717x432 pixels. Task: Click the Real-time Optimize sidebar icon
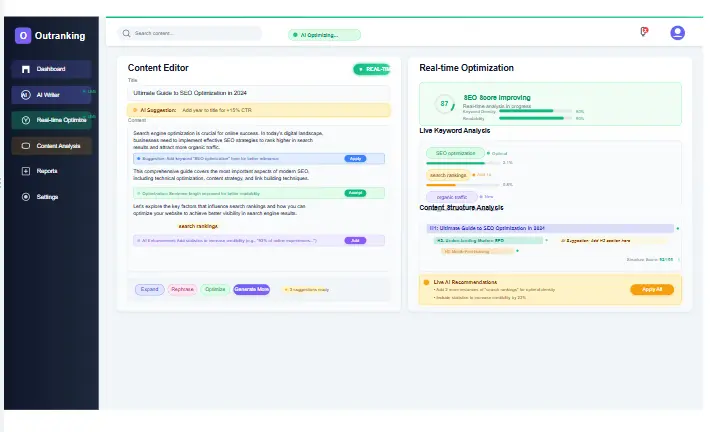pyautogui.click(x=26, y=120)
